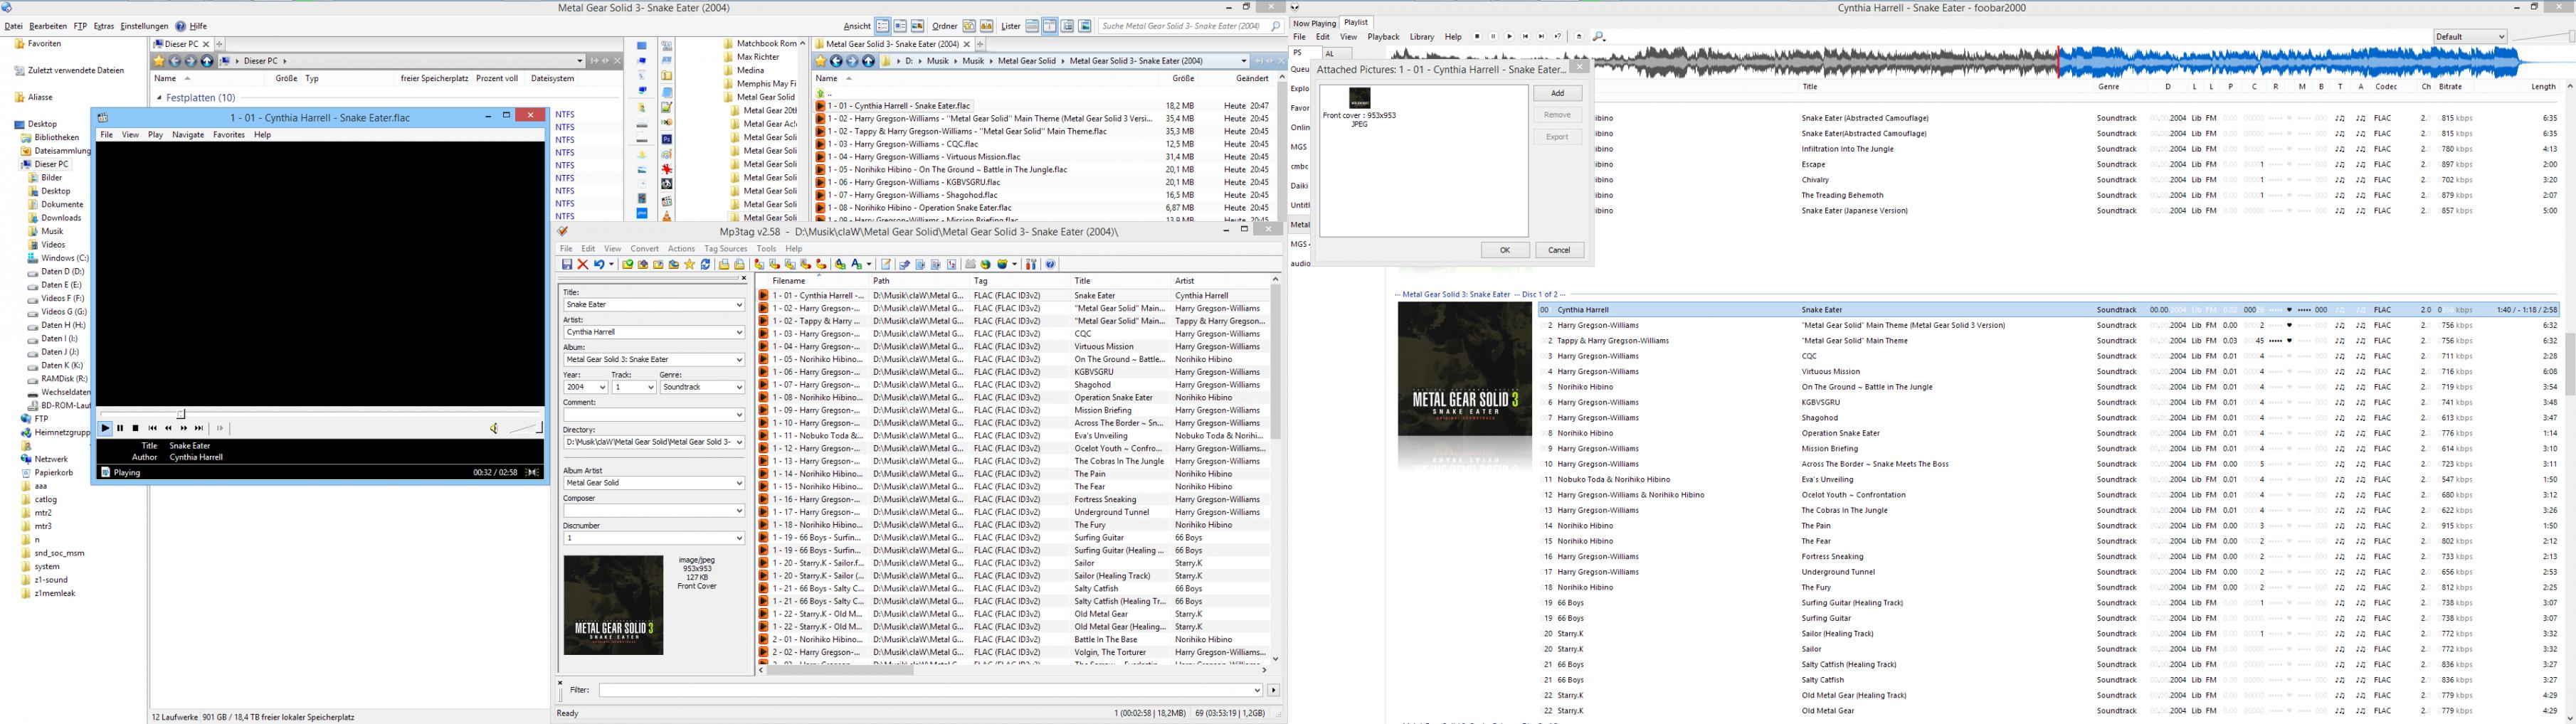Click foobar2000 eject/open icon

(x=1579, y=37)
